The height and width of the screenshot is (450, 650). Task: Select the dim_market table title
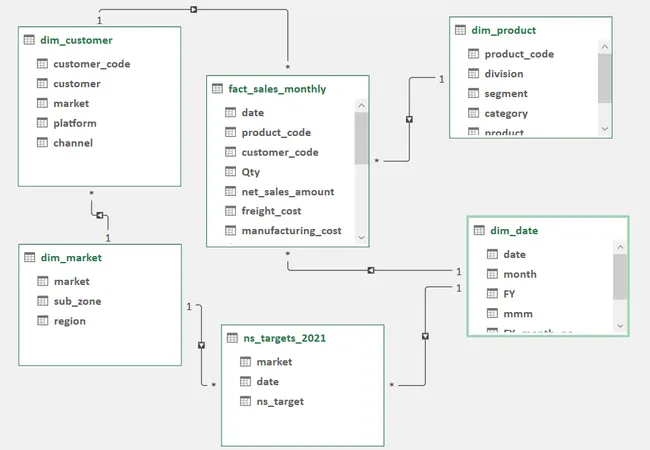pyautogui.click(x=71, y=258)
